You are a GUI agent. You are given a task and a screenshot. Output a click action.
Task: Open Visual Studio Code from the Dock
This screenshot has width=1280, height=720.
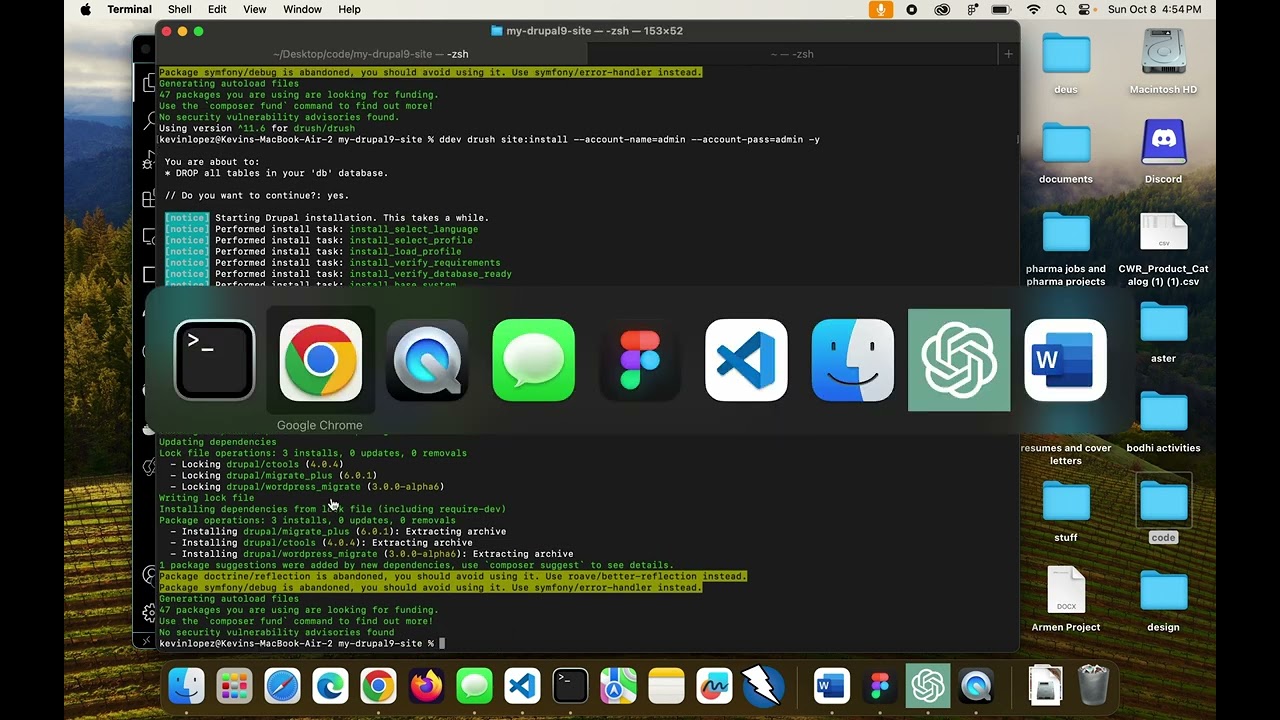(x=522, y=686)
